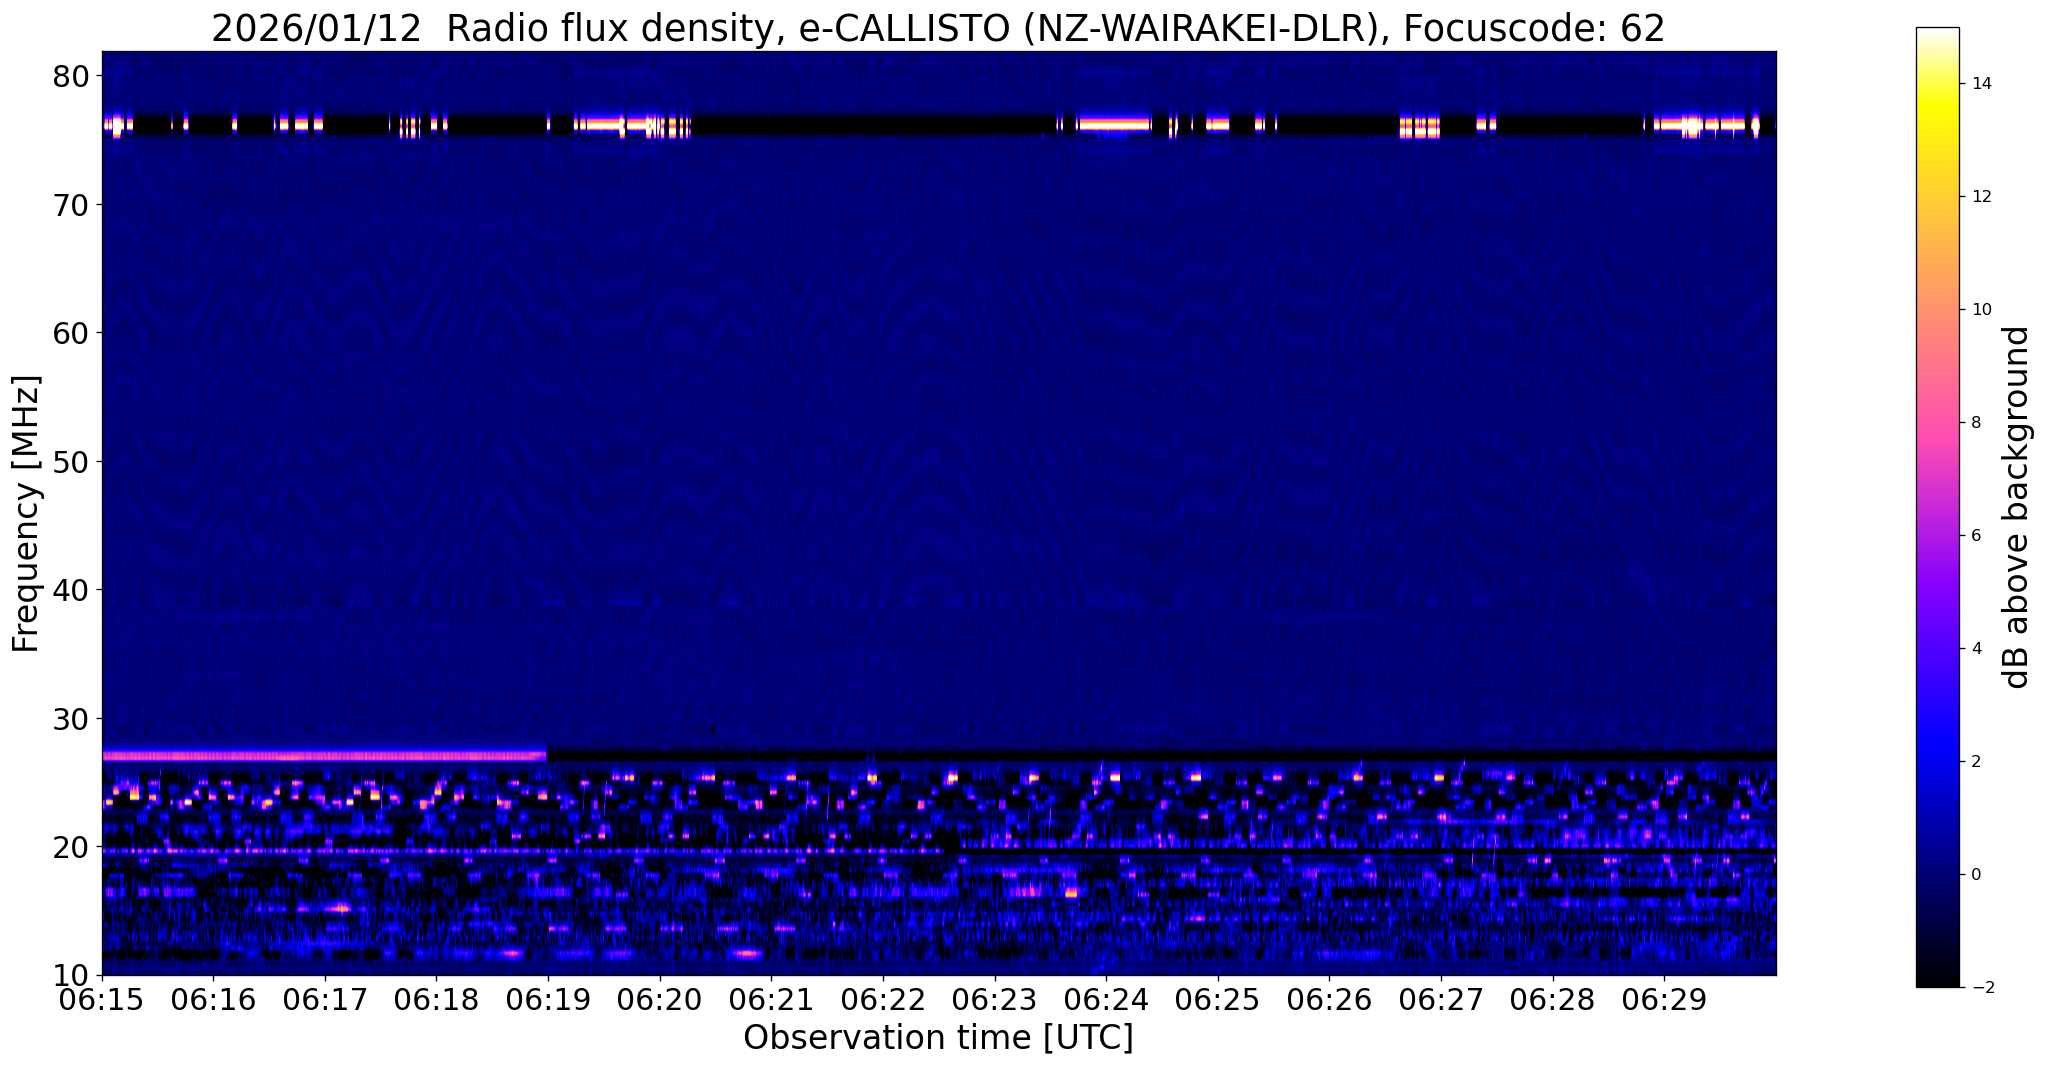Viewport: 2047px width, 1067px height.
Task: Click the 06:28 time tick label
Action: click(x=1553, y=999)
